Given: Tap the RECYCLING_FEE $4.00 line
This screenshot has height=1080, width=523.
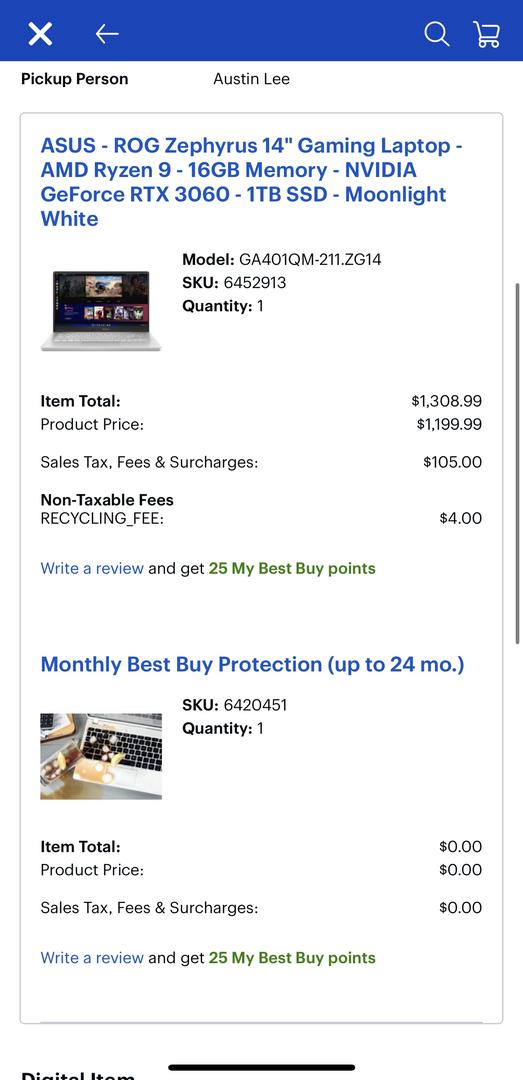Looking at the screenshot, I should (x=261, y=518).
